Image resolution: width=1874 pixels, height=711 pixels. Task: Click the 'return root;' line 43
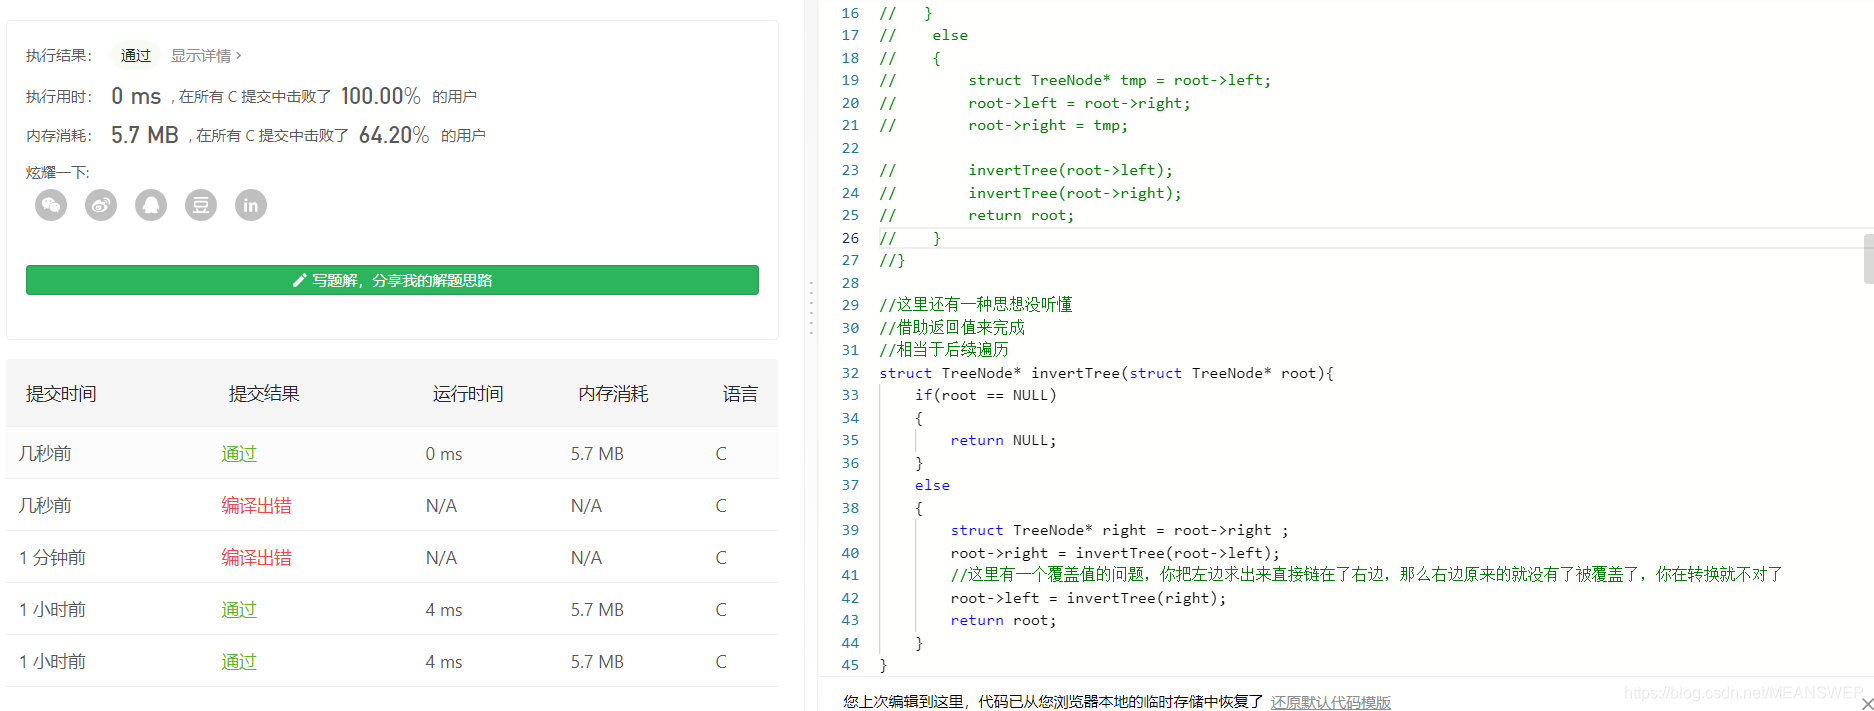(x=1003, y=620)
